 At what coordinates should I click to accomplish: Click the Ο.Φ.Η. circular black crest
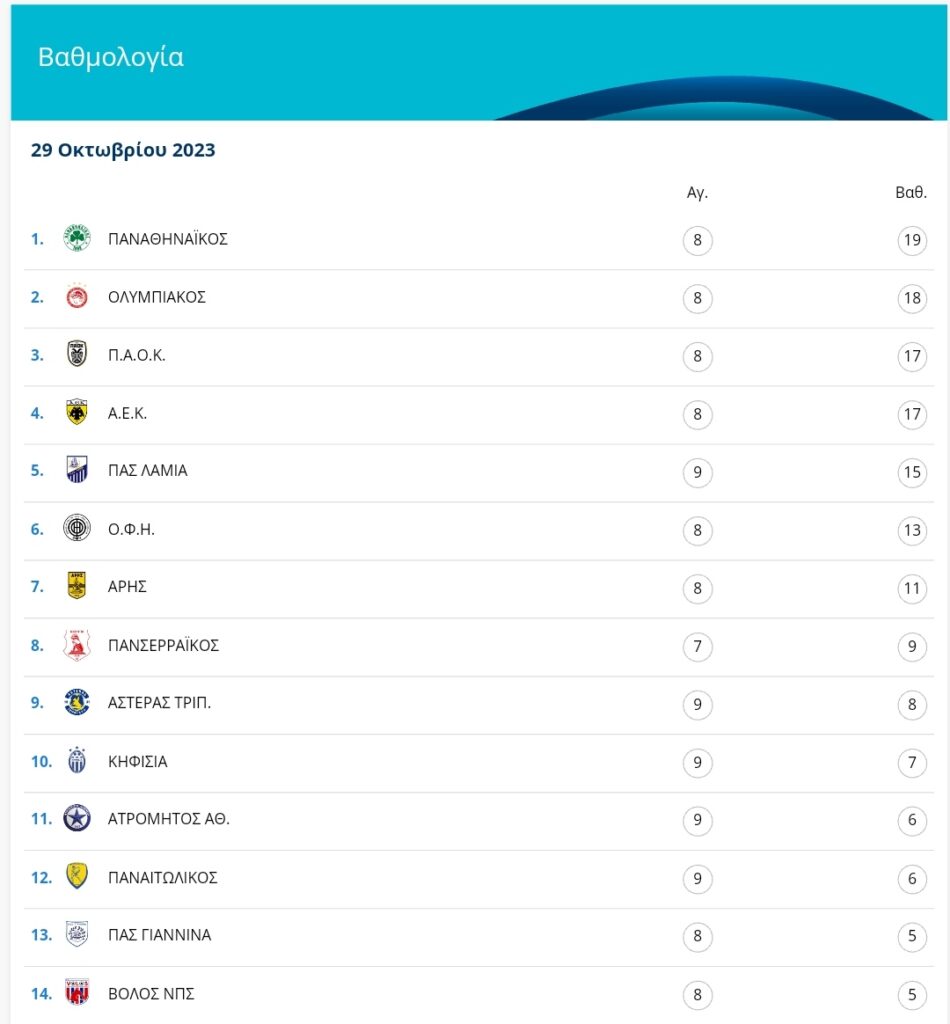pyautogui.click(x=76, y=528)
